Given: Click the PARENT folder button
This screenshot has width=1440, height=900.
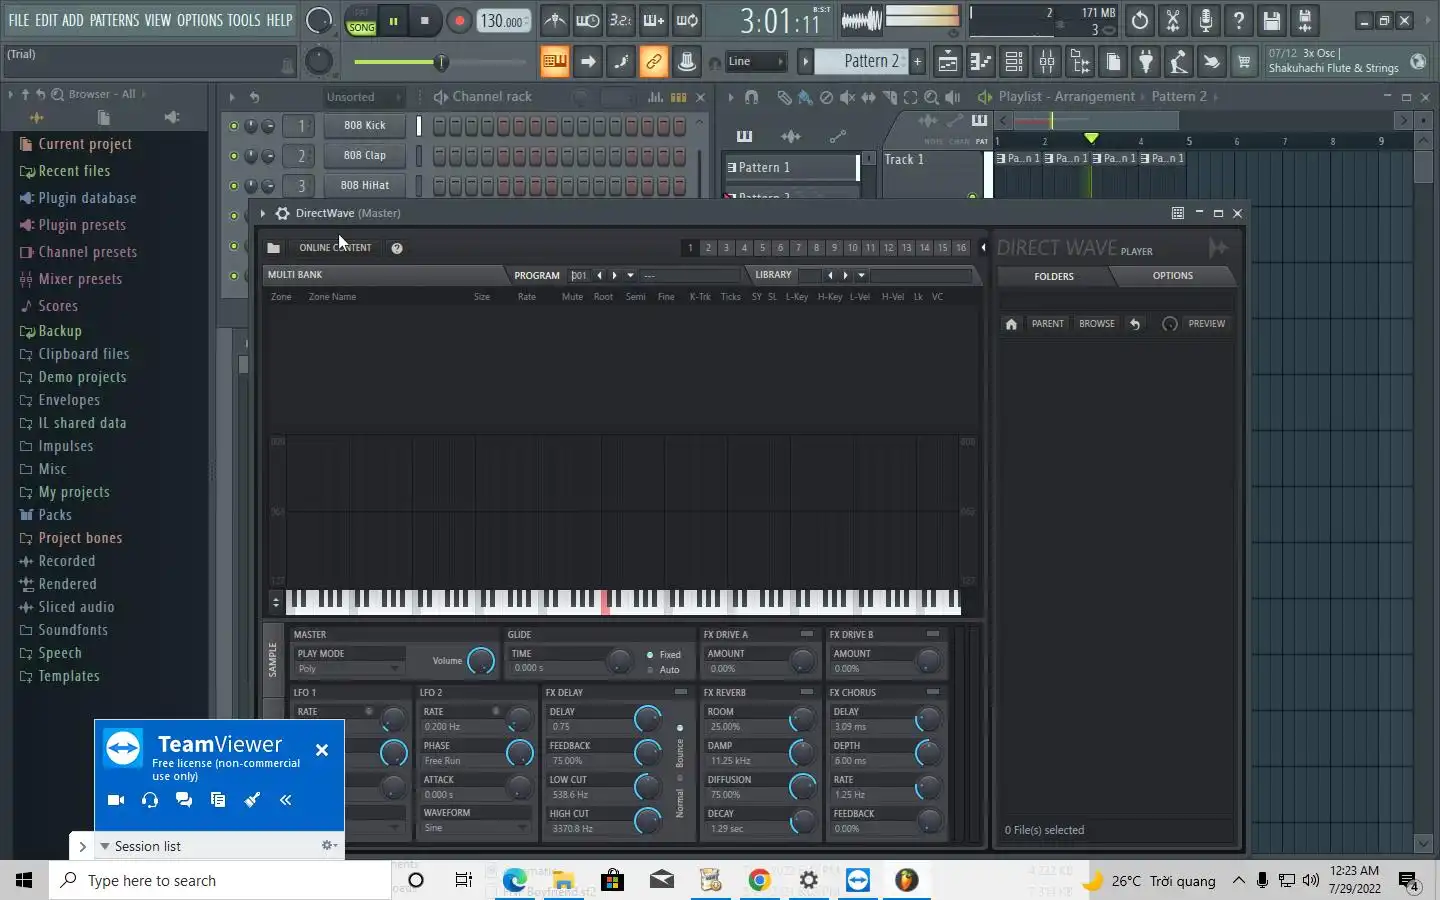Looking at the screenshot, I should click(x=1048, y=324).
